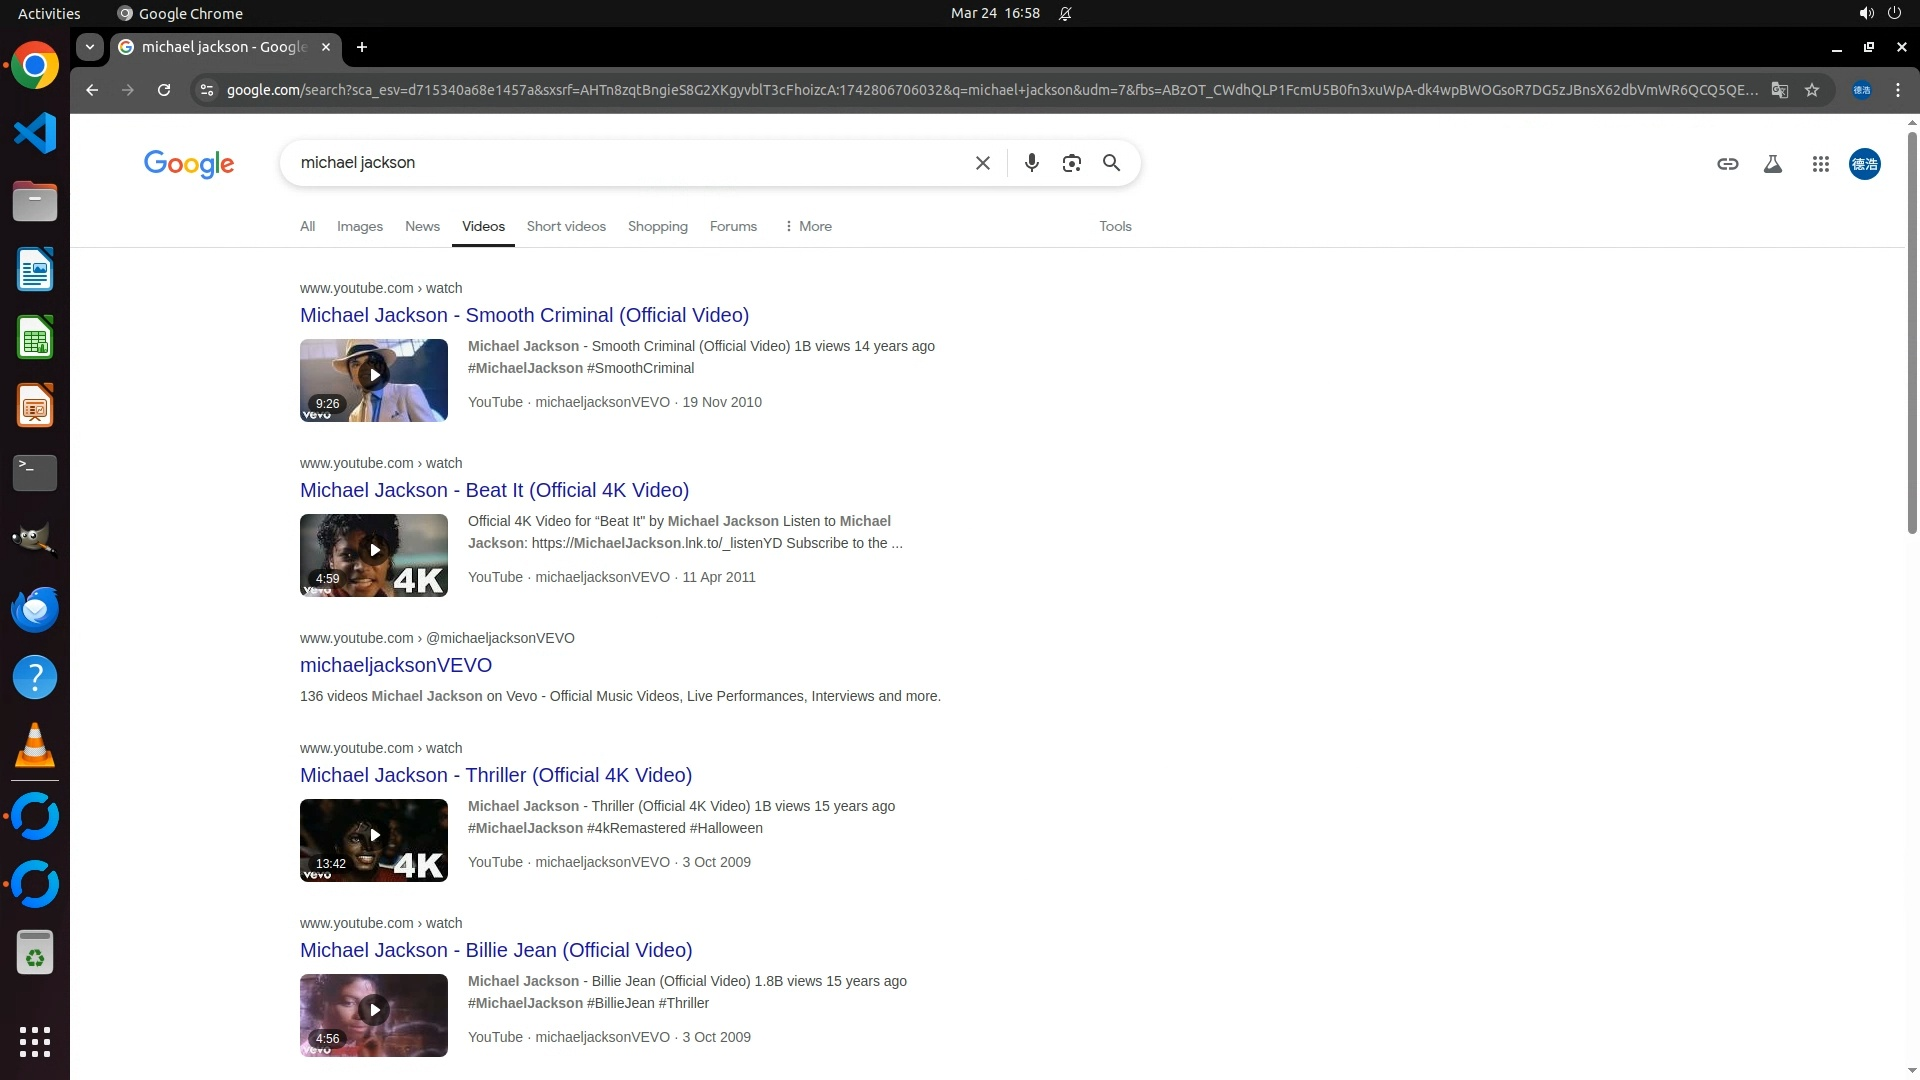
Task: Open Search Labs flask icon
Action: 1772,164
